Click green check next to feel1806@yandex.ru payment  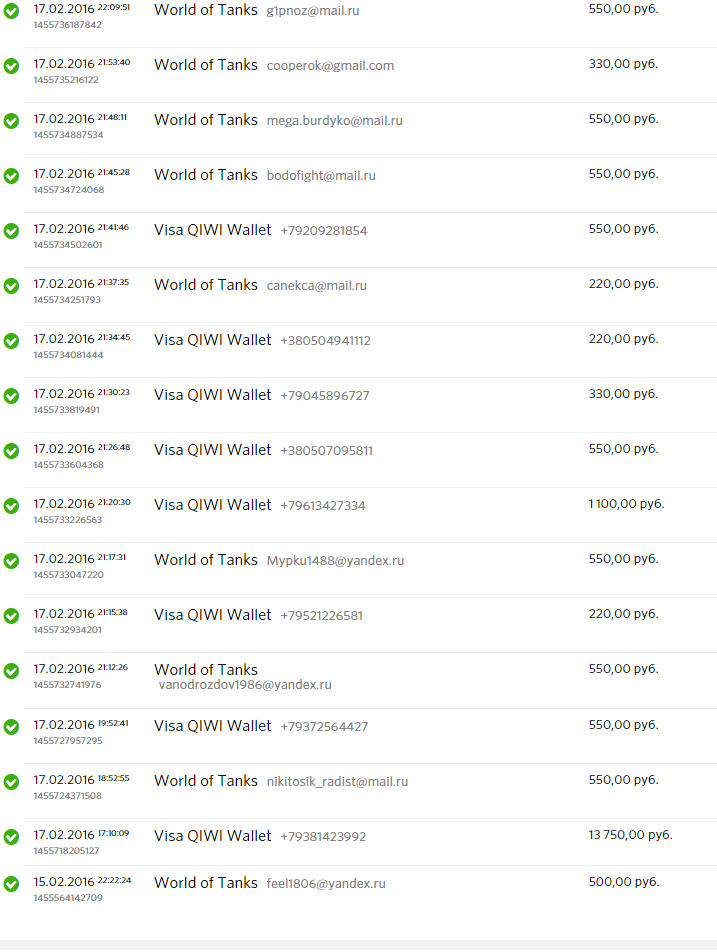[x=11, y=883]
